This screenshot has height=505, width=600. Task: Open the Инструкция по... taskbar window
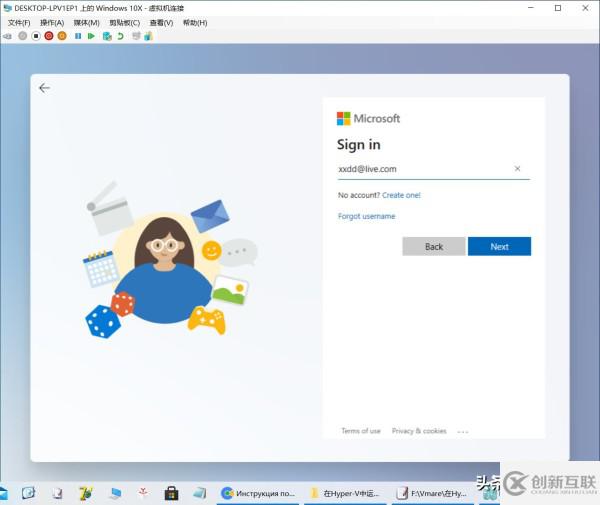(x=259, y=494)
